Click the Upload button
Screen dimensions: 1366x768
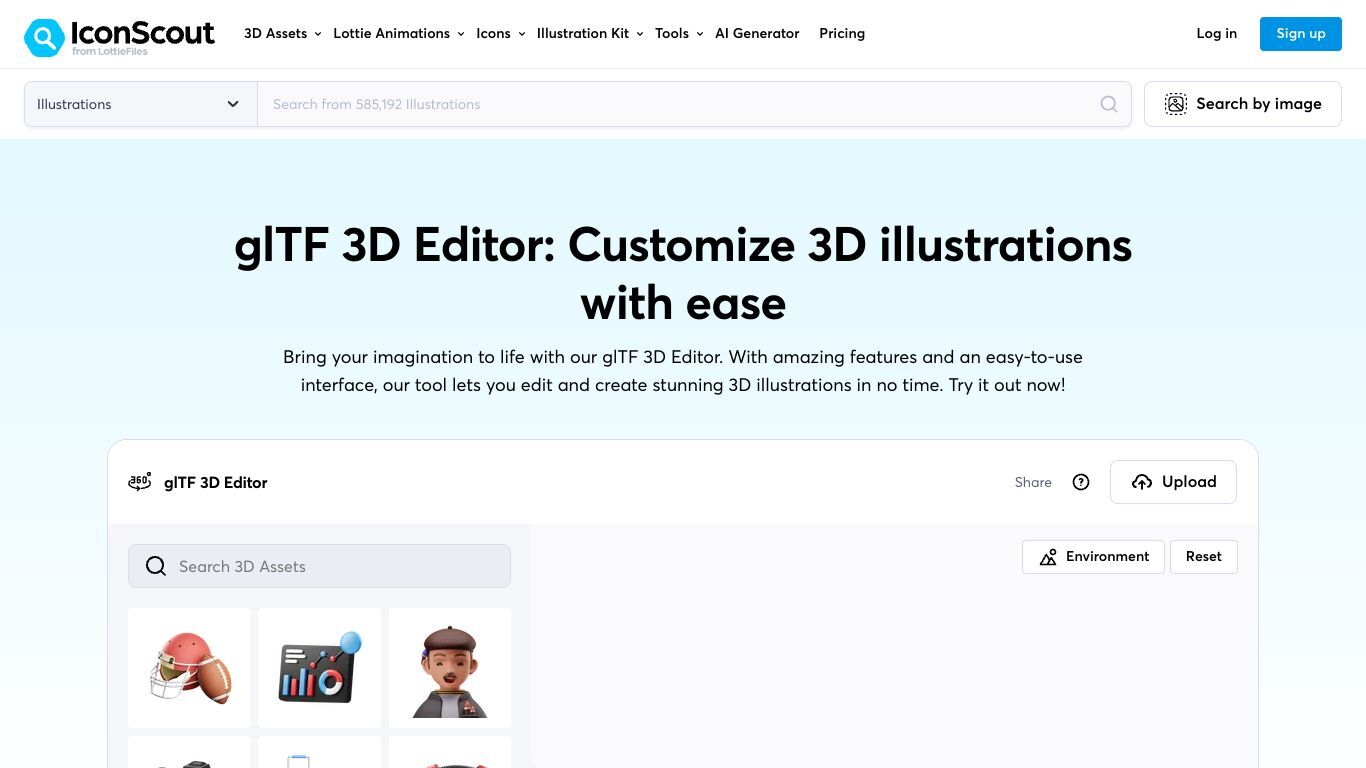[x=1173, y=482]
